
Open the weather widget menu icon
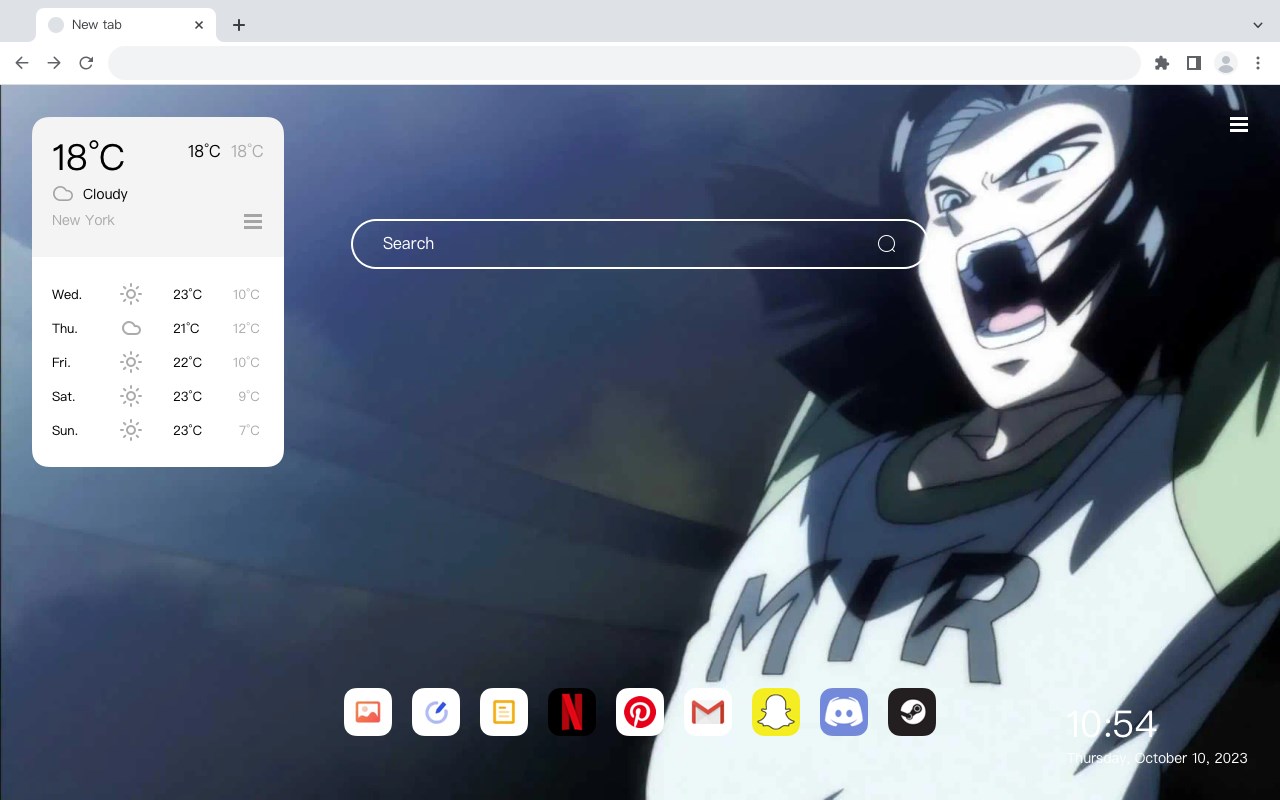(253, 221)
